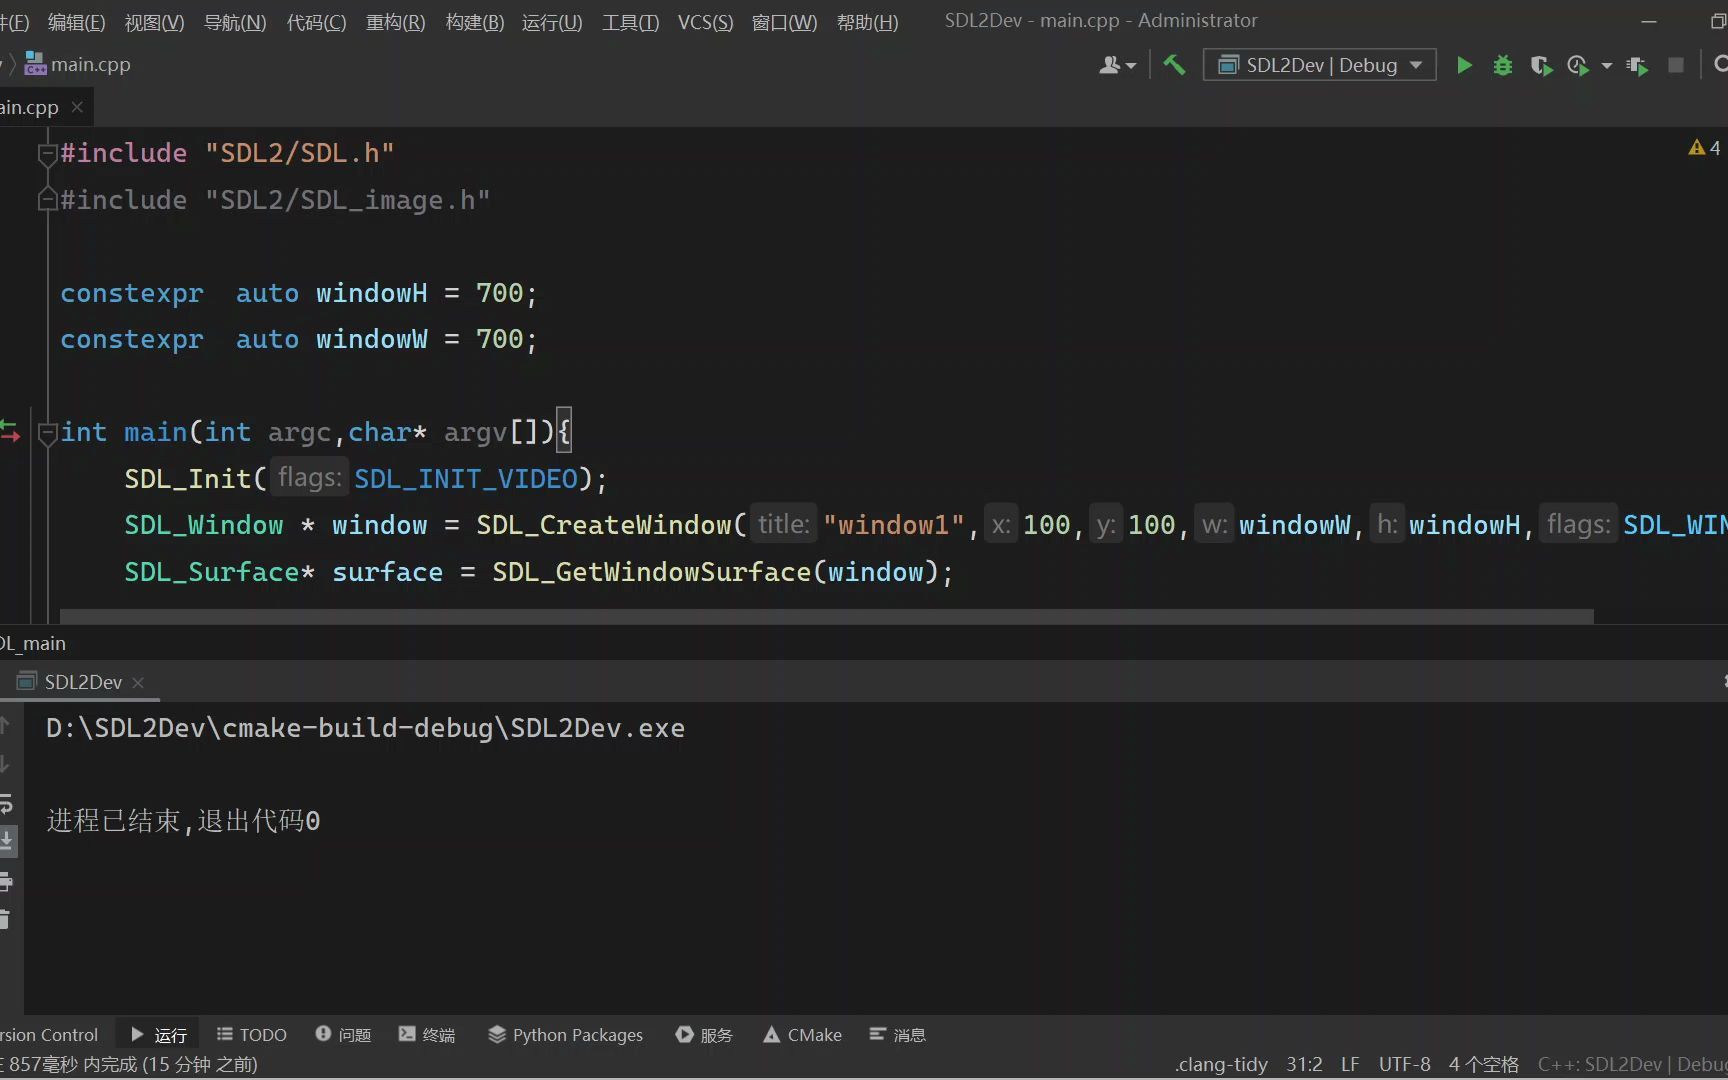
Task: Change the UTF-8 file encoding
Action: (x=1404, y=1065)
